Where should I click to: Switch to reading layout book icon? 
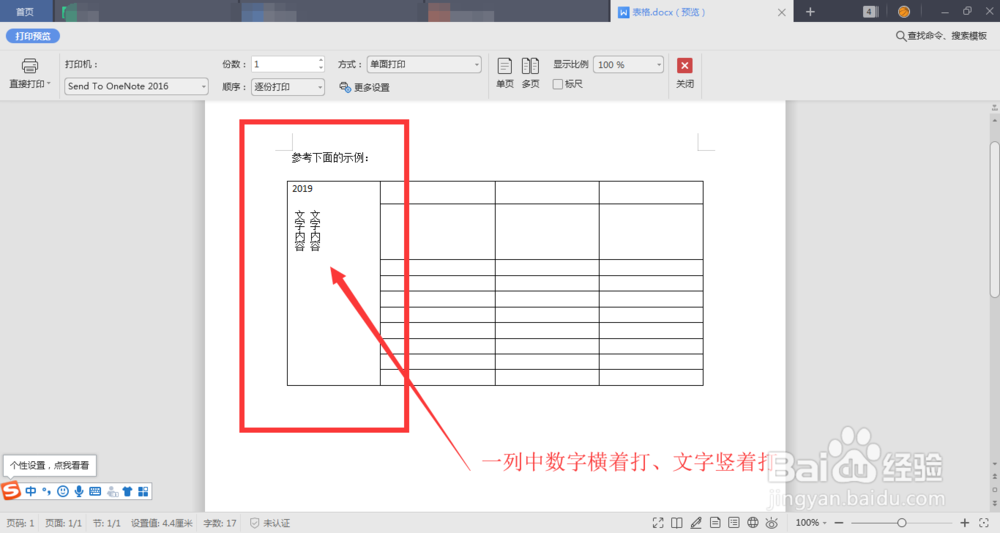click(677, 523)
